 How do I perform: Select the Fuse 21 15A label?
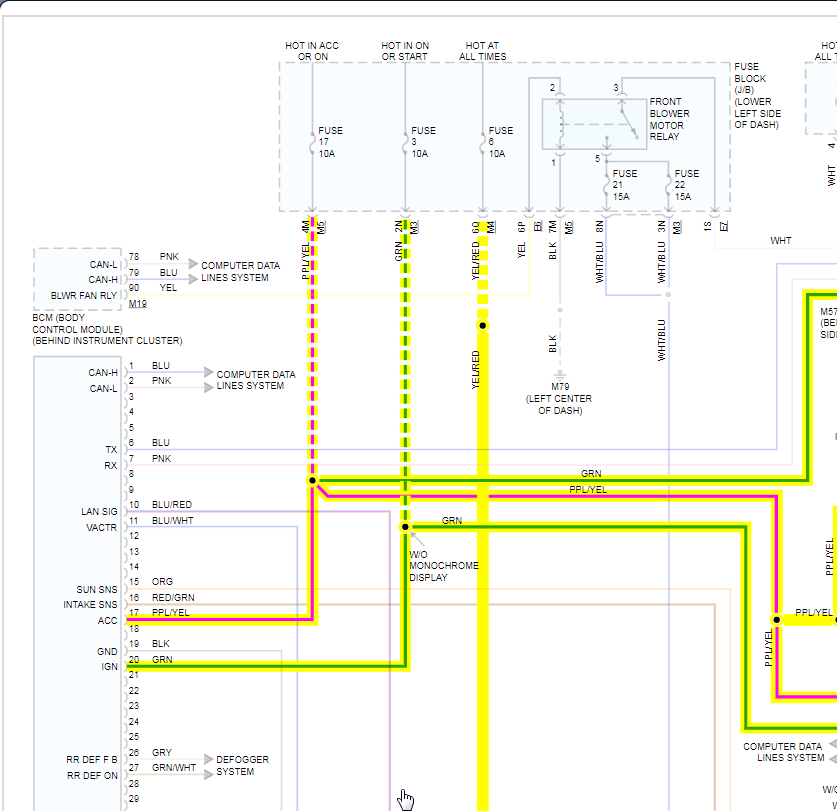pyautogui.click(x=625, y=185)
